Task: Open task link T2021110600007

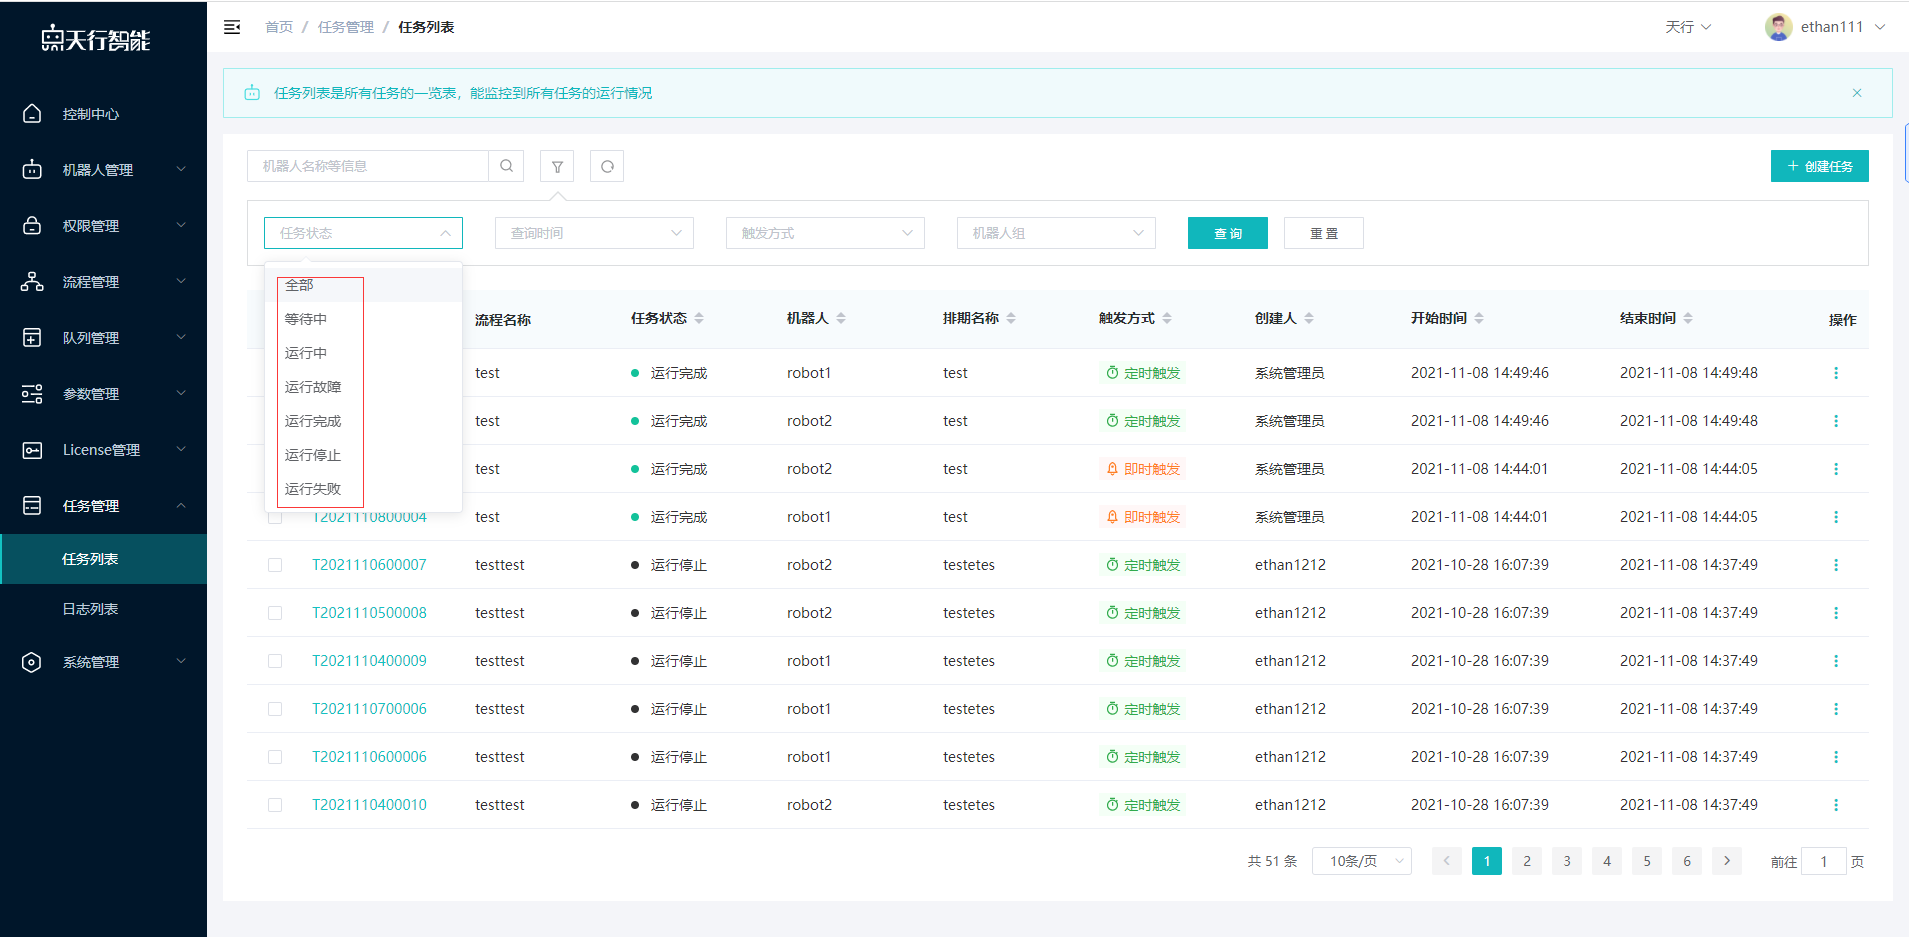Action: point(369,565)
